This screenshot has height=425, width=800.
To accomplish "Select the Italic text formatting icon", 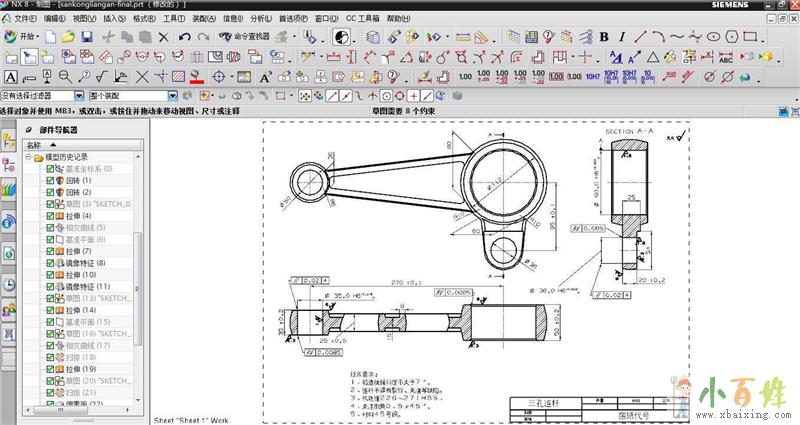I will pyautogui.click(x=622, y=37).
